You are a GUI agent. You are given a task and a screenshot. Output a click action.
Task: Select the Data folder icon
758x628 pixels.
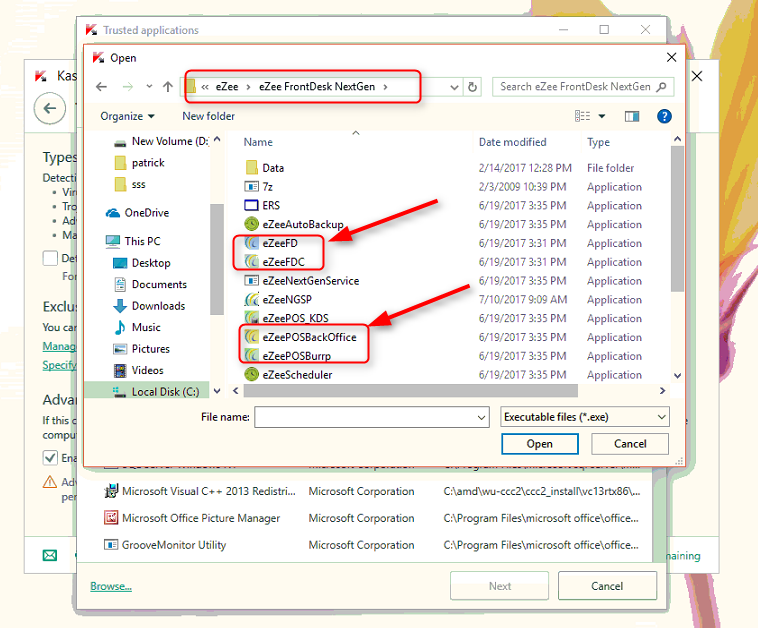coord(251,168)
